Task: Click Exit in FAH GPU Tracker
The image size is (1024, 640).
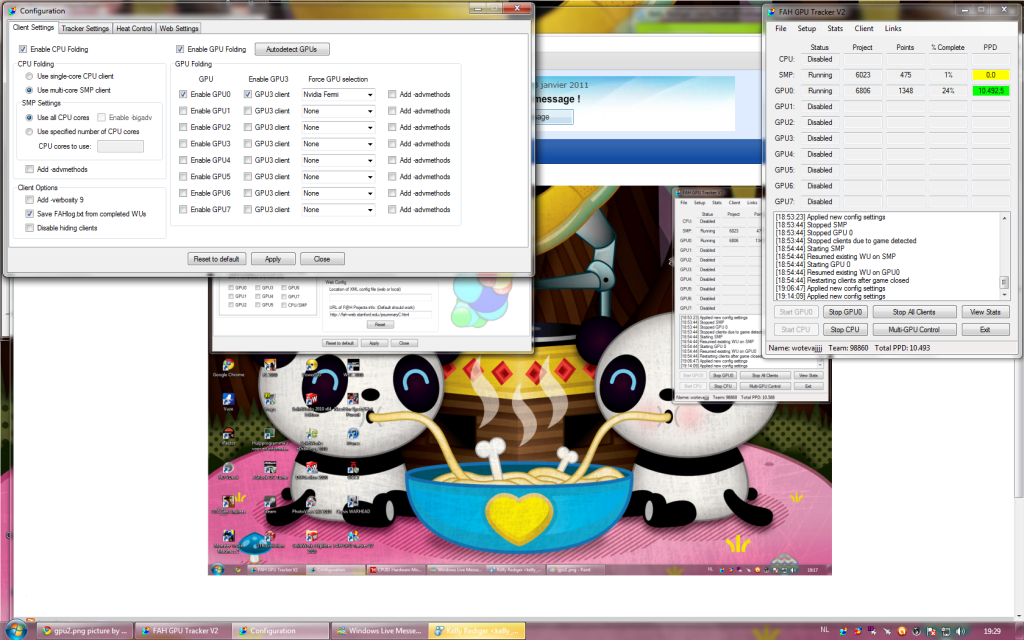Action: [x=985, y=330]
